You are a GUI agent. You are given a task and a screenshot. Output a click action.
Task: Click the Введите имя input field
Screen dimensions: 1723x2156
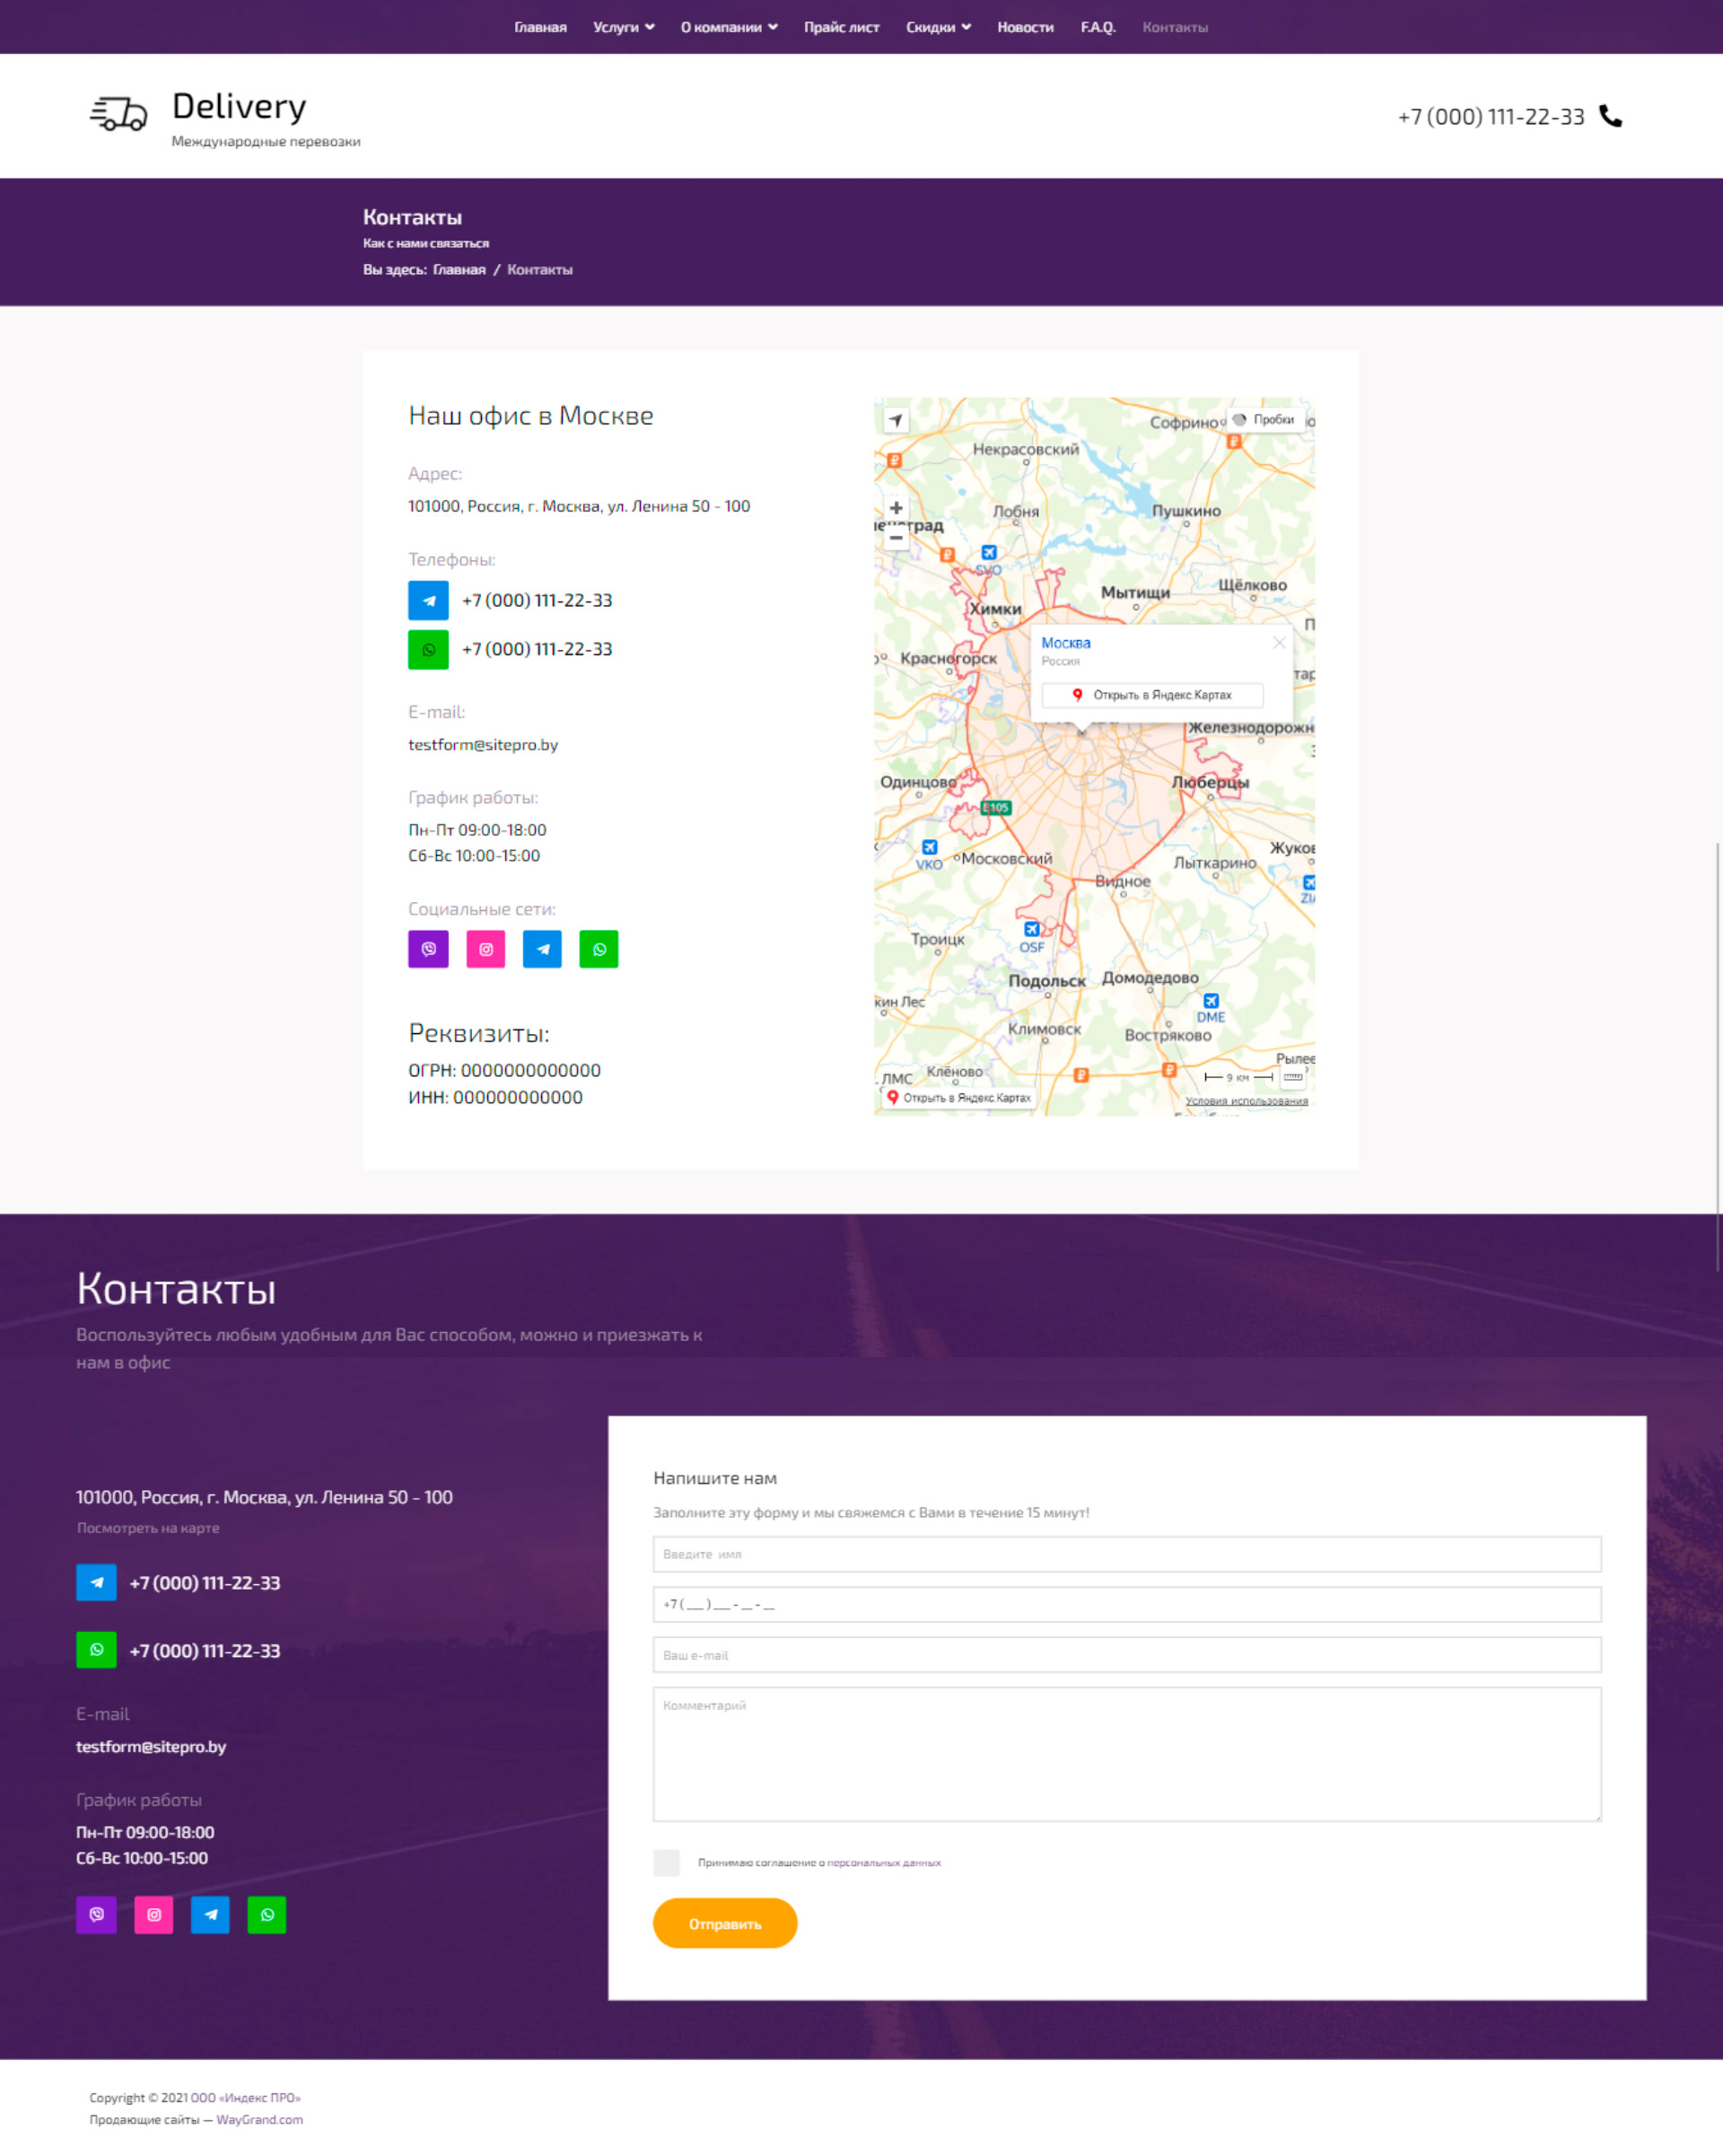click(1127, 1554)
